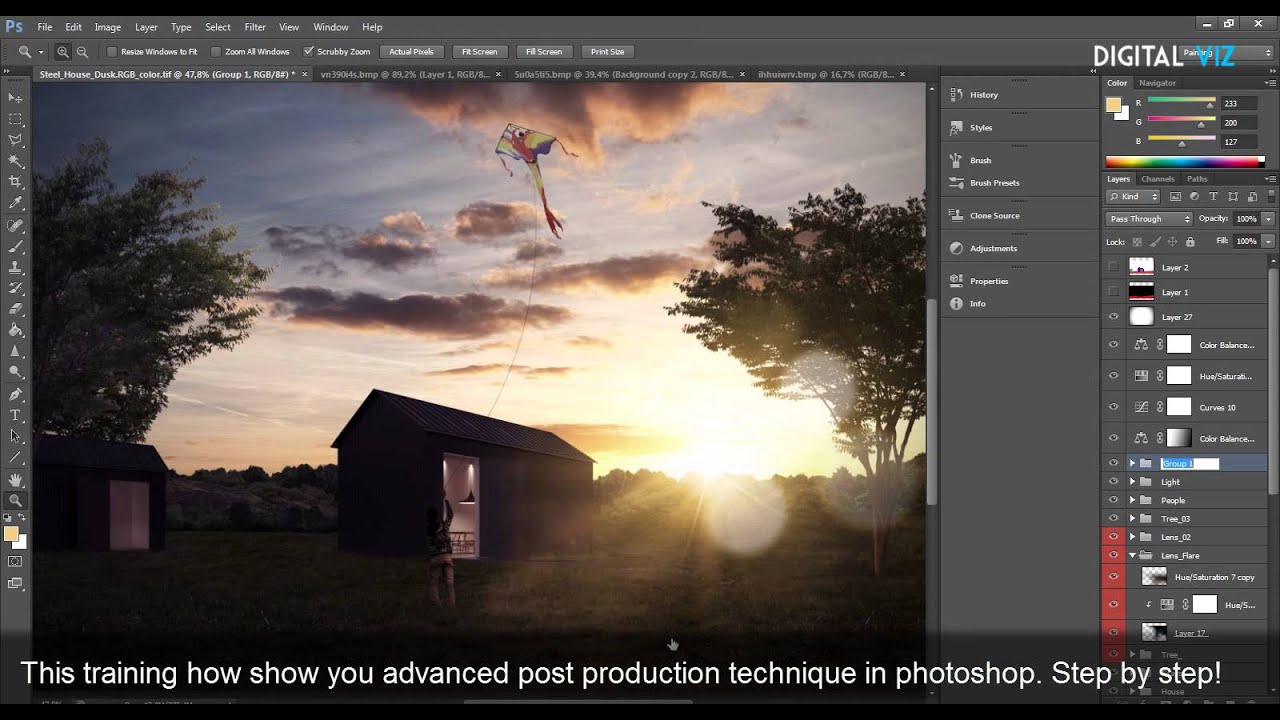The height and width of the screenshot is (720, 1280).
Task: Hide the Layer 27 layer
Action: [x=1113, y=317]
